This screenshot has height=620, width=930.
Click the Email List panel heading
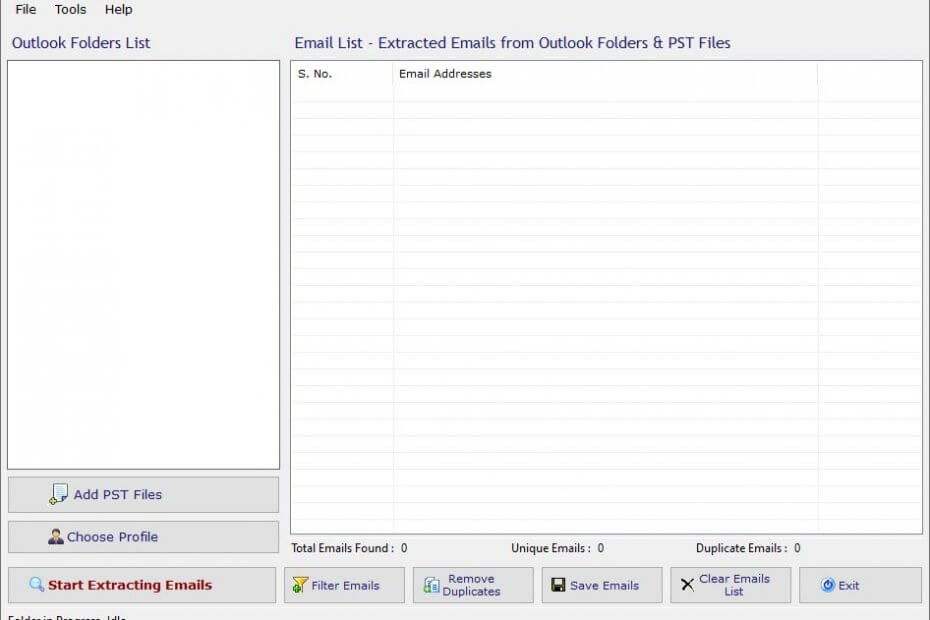512,43
